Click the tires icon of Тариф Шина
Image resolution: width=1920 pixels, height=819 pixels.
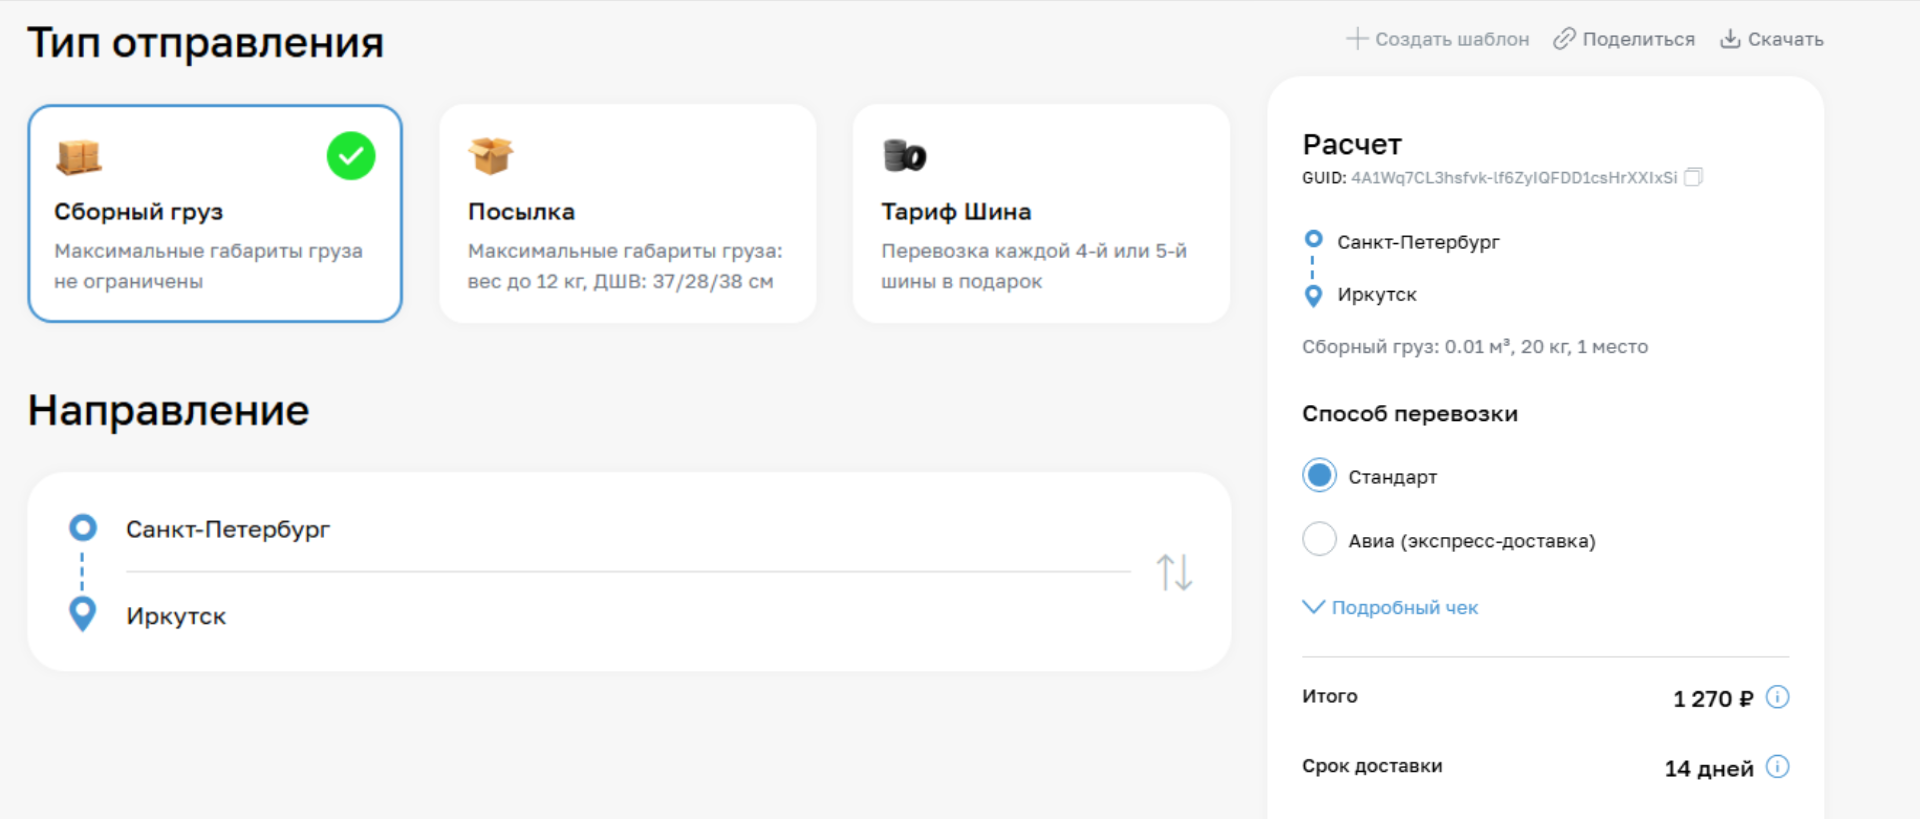[905, 156]
